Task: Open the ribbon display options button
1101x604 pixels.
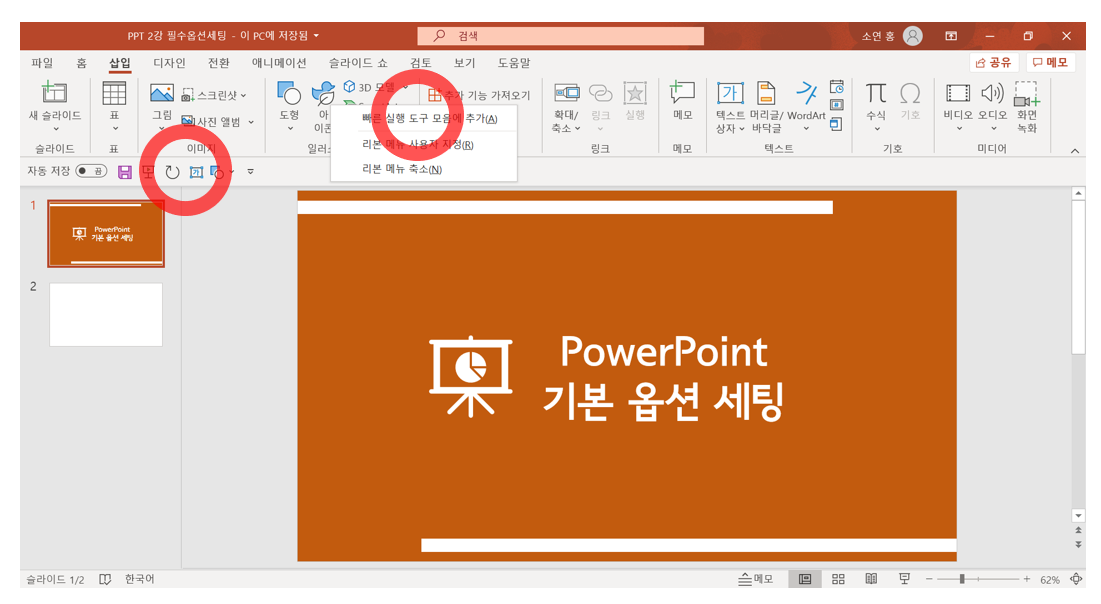Action: 951,36
